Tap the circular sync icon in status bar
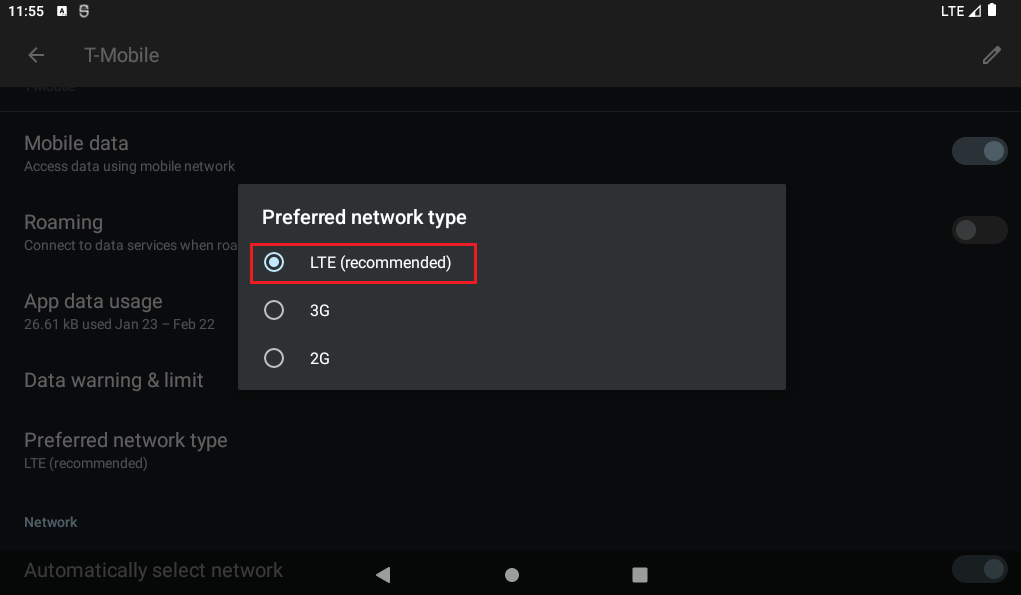Screen dimensions: 1021x595 tap(84, 11)
